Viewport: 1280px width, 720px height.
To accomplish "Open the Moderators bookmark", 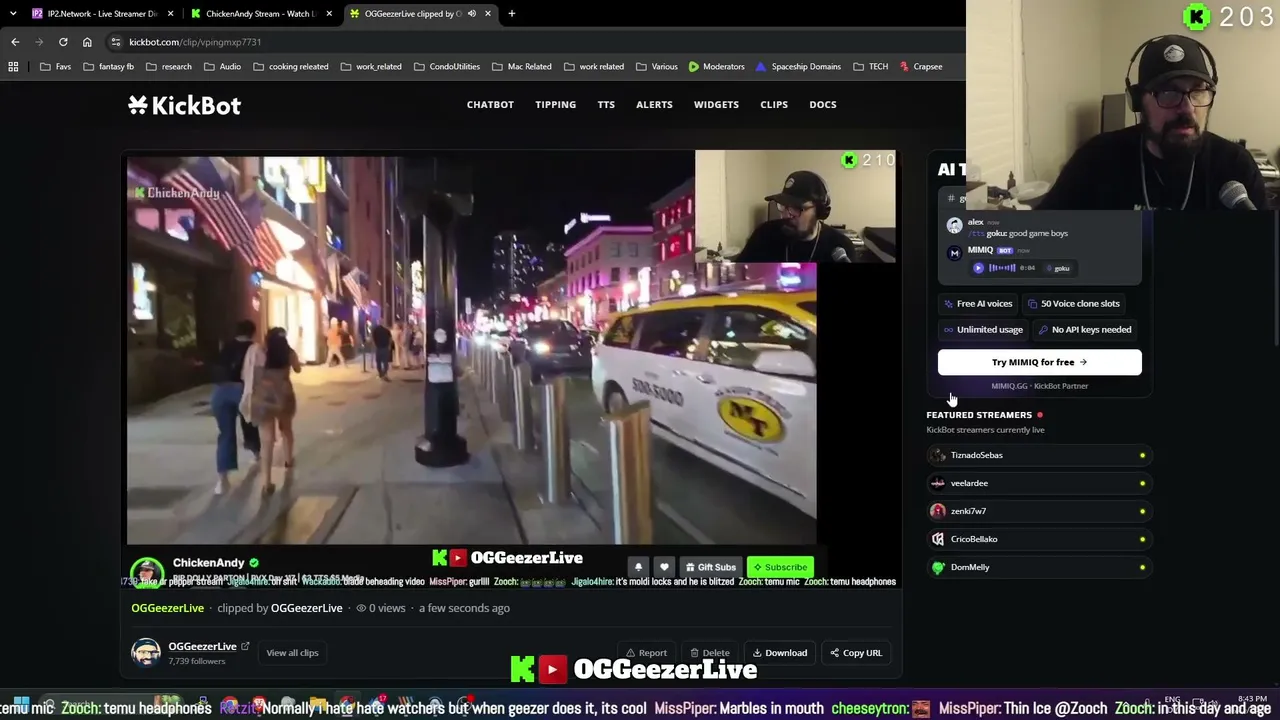I will click(716, 67).
